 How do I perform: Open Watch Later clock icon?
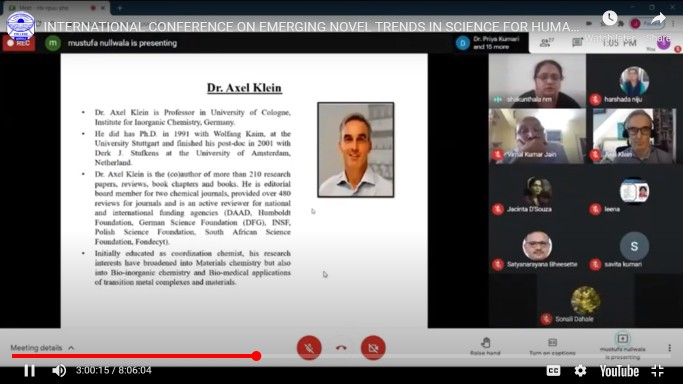[609, 18]
